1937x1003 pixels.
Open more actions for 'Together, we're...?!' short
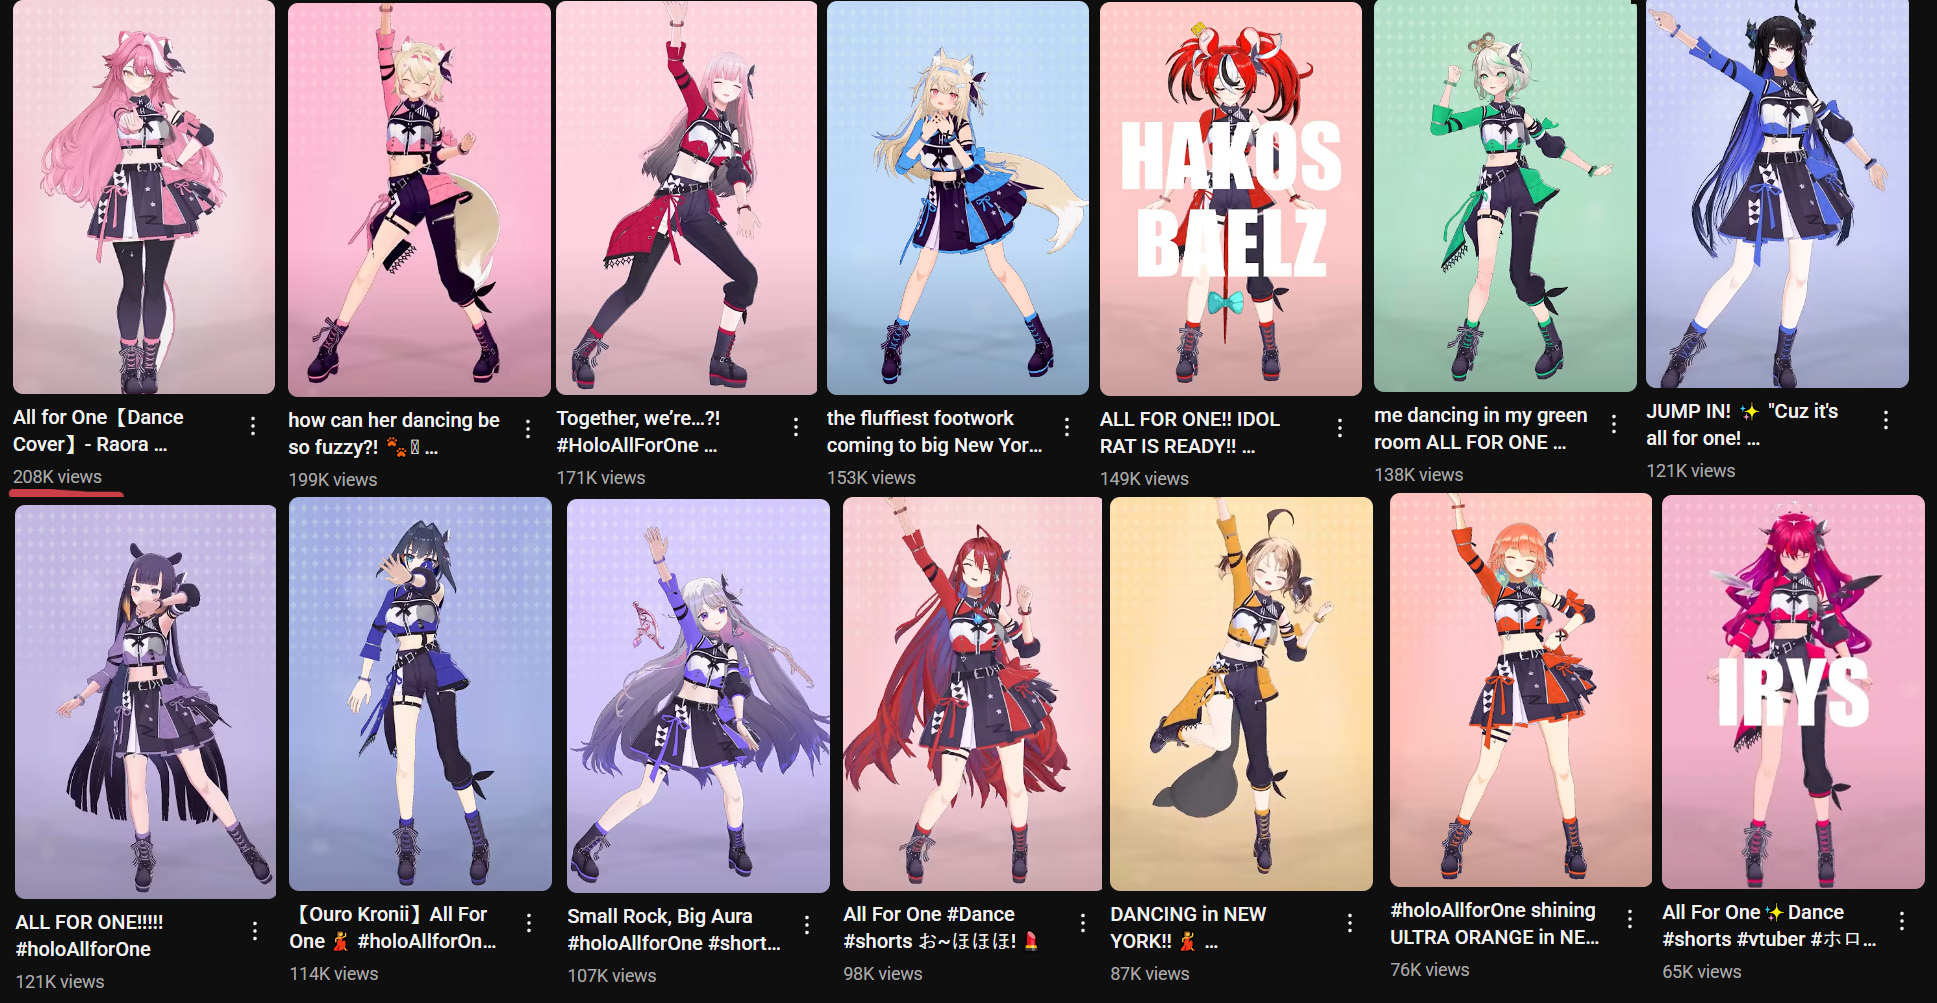[796, 428]
